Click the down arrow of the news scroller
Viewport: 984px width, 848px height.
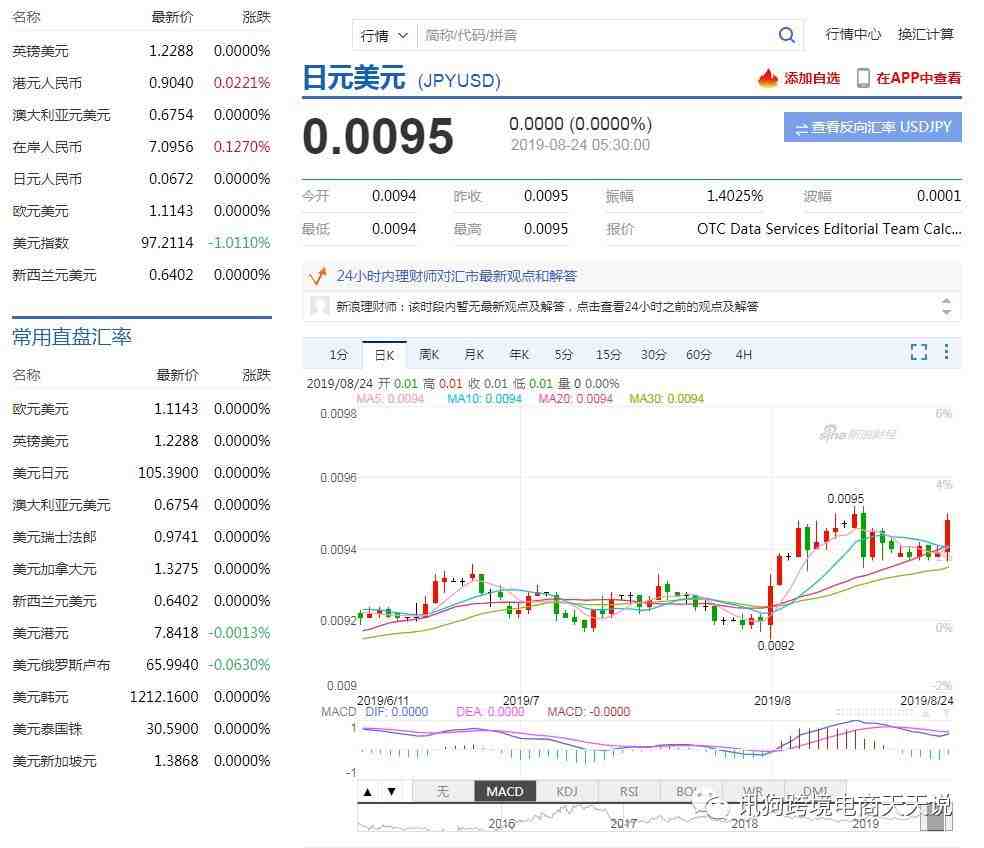click(x=946, y=312)
